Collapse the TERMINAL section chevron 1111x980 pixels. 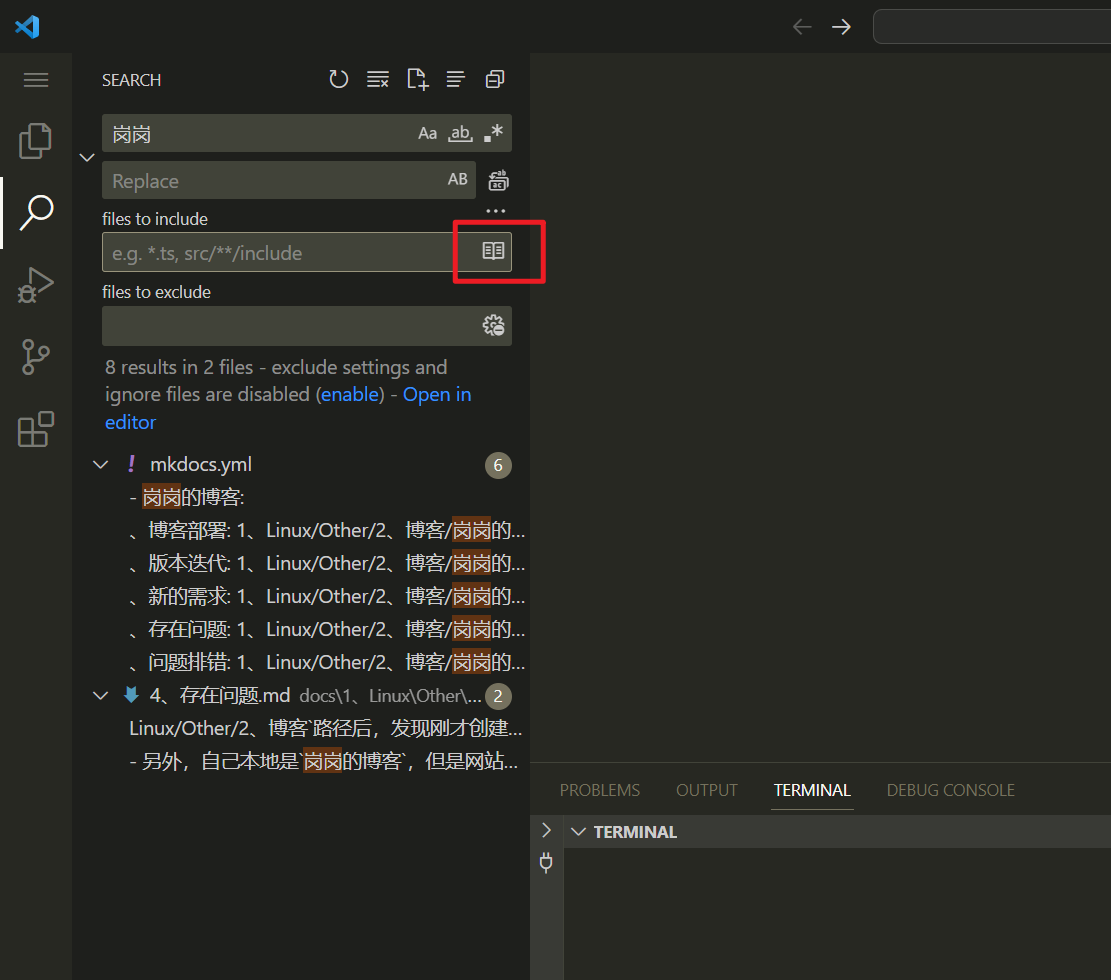(x=578, y=831)
